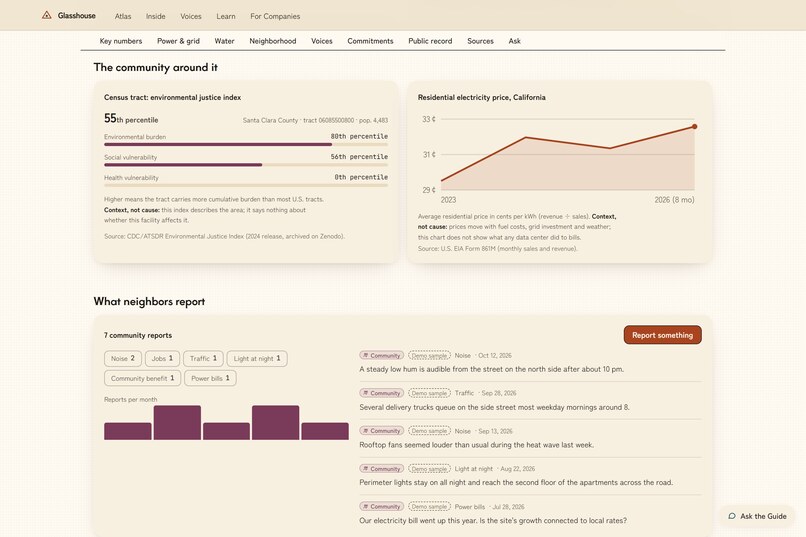
Task: Filter reports by Community benefit chip
Action: [x=142, y=378]
